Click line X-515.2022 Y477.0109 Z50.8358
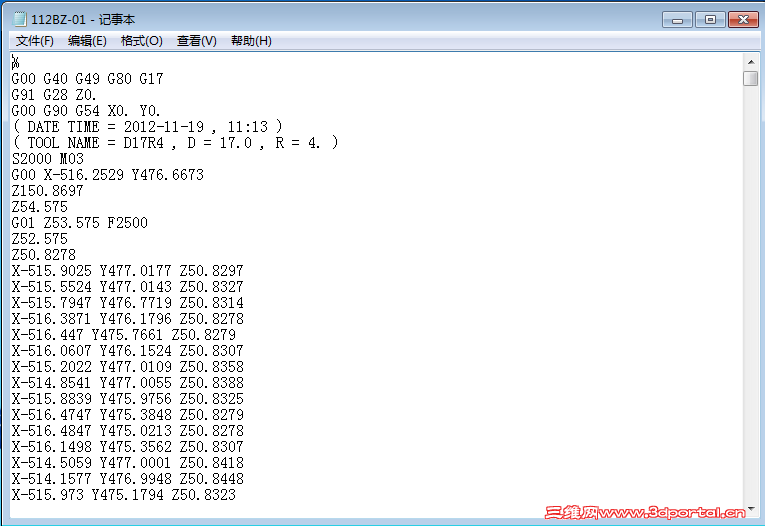Viewport: 765px width, 526px height. [127, 367]
